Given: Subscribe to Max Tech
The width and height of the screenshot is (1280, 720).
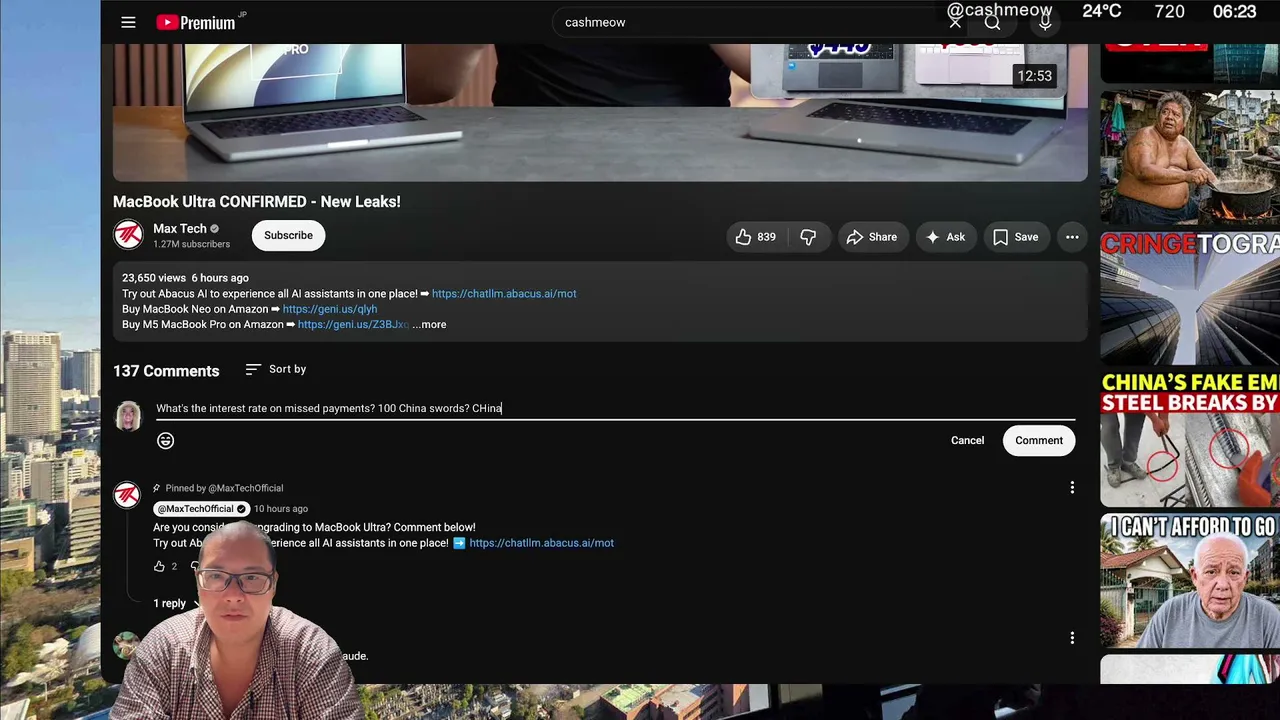Looking at the screenshot, I should [x=288, y=235].
